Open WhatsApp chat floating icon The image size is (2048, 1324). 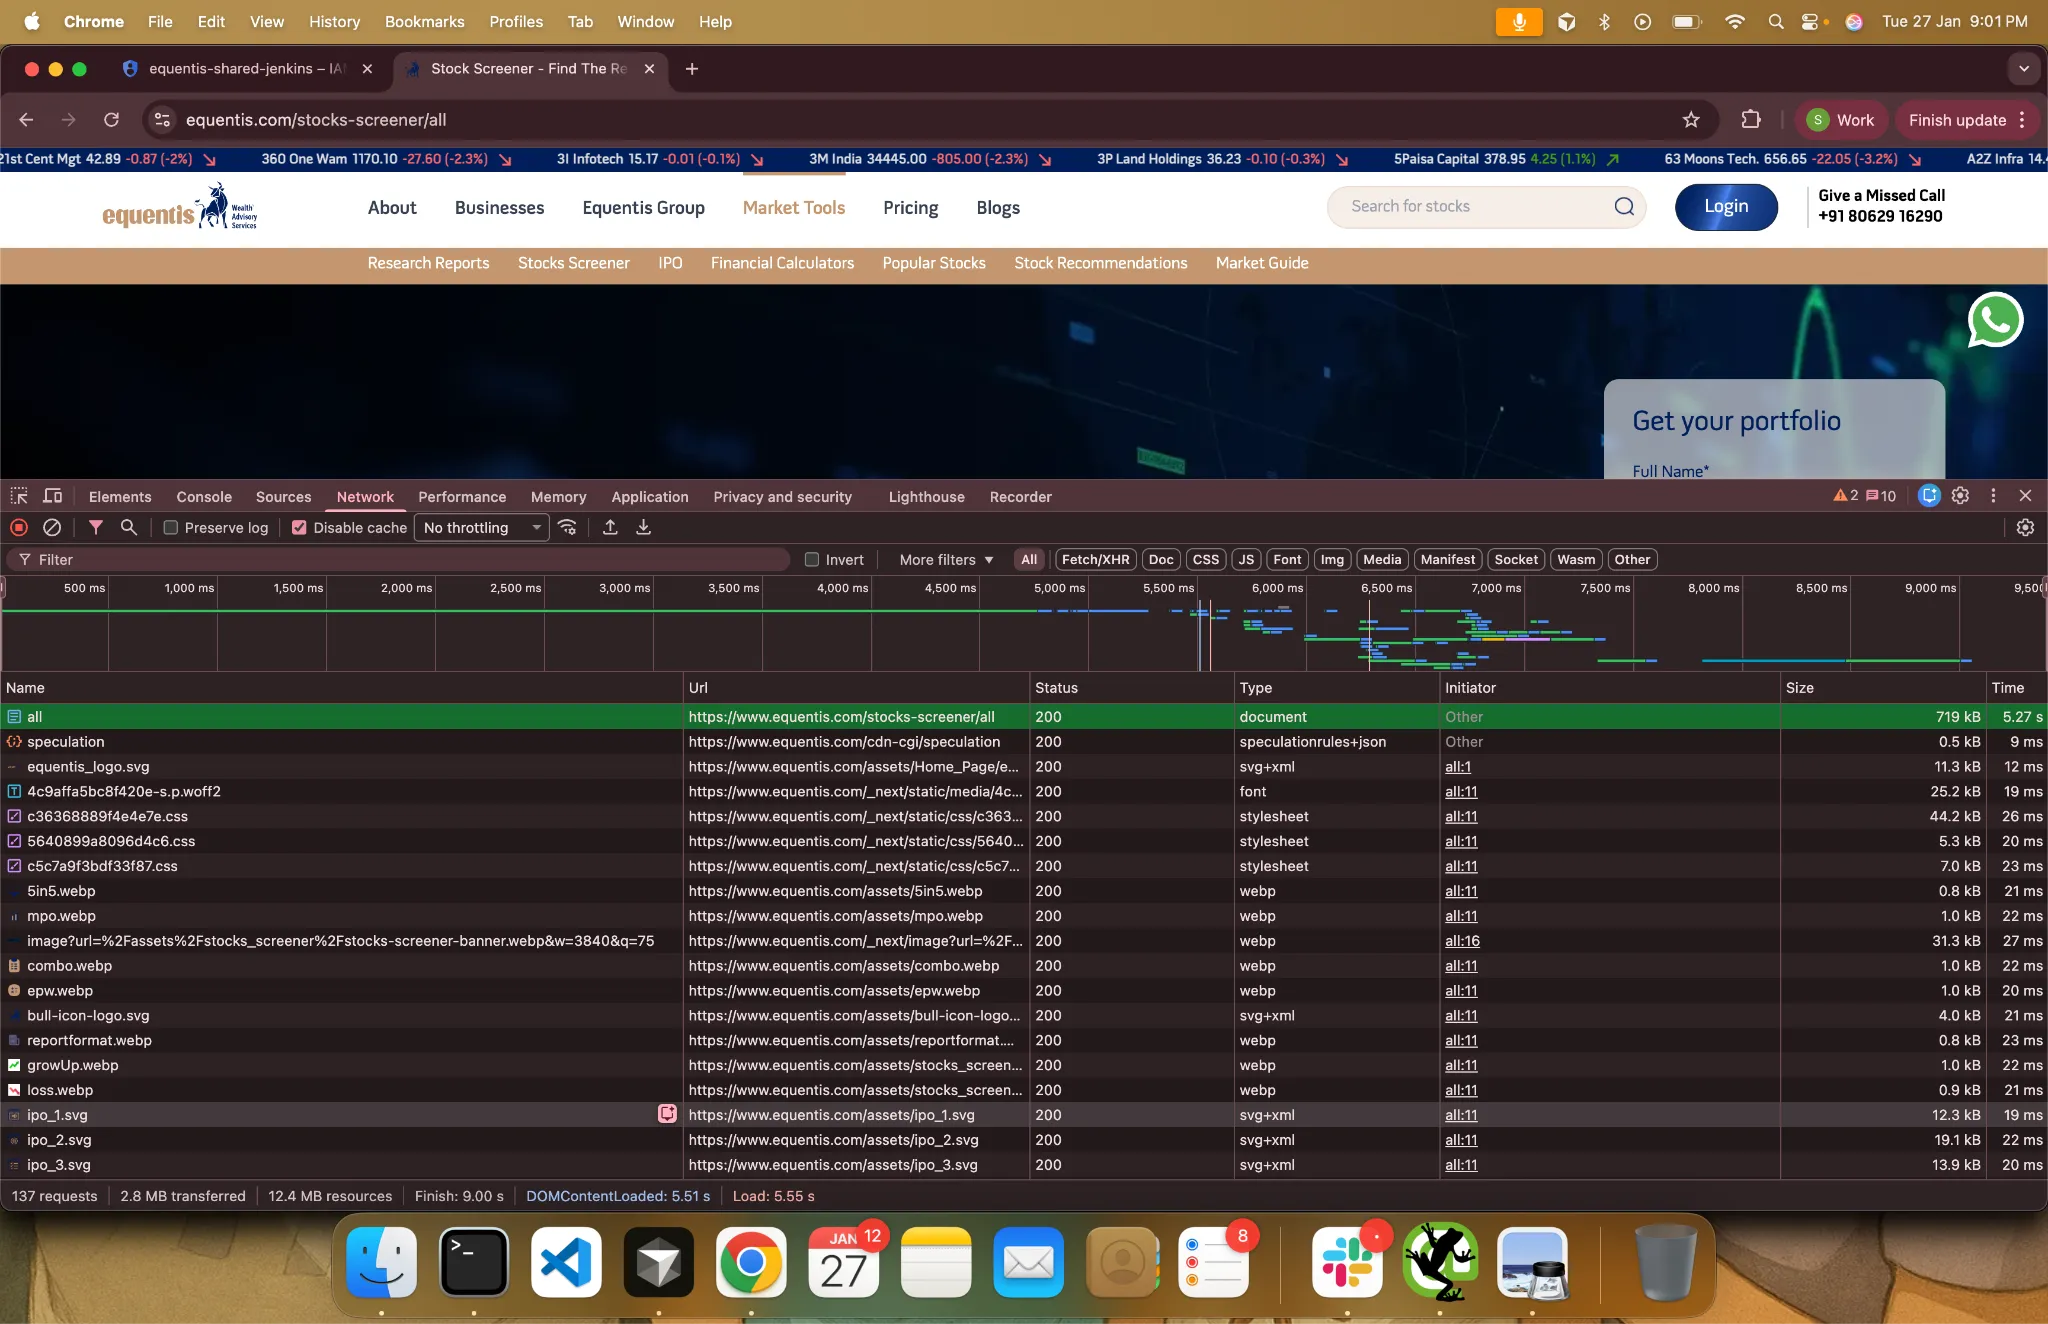[1995, 320]
